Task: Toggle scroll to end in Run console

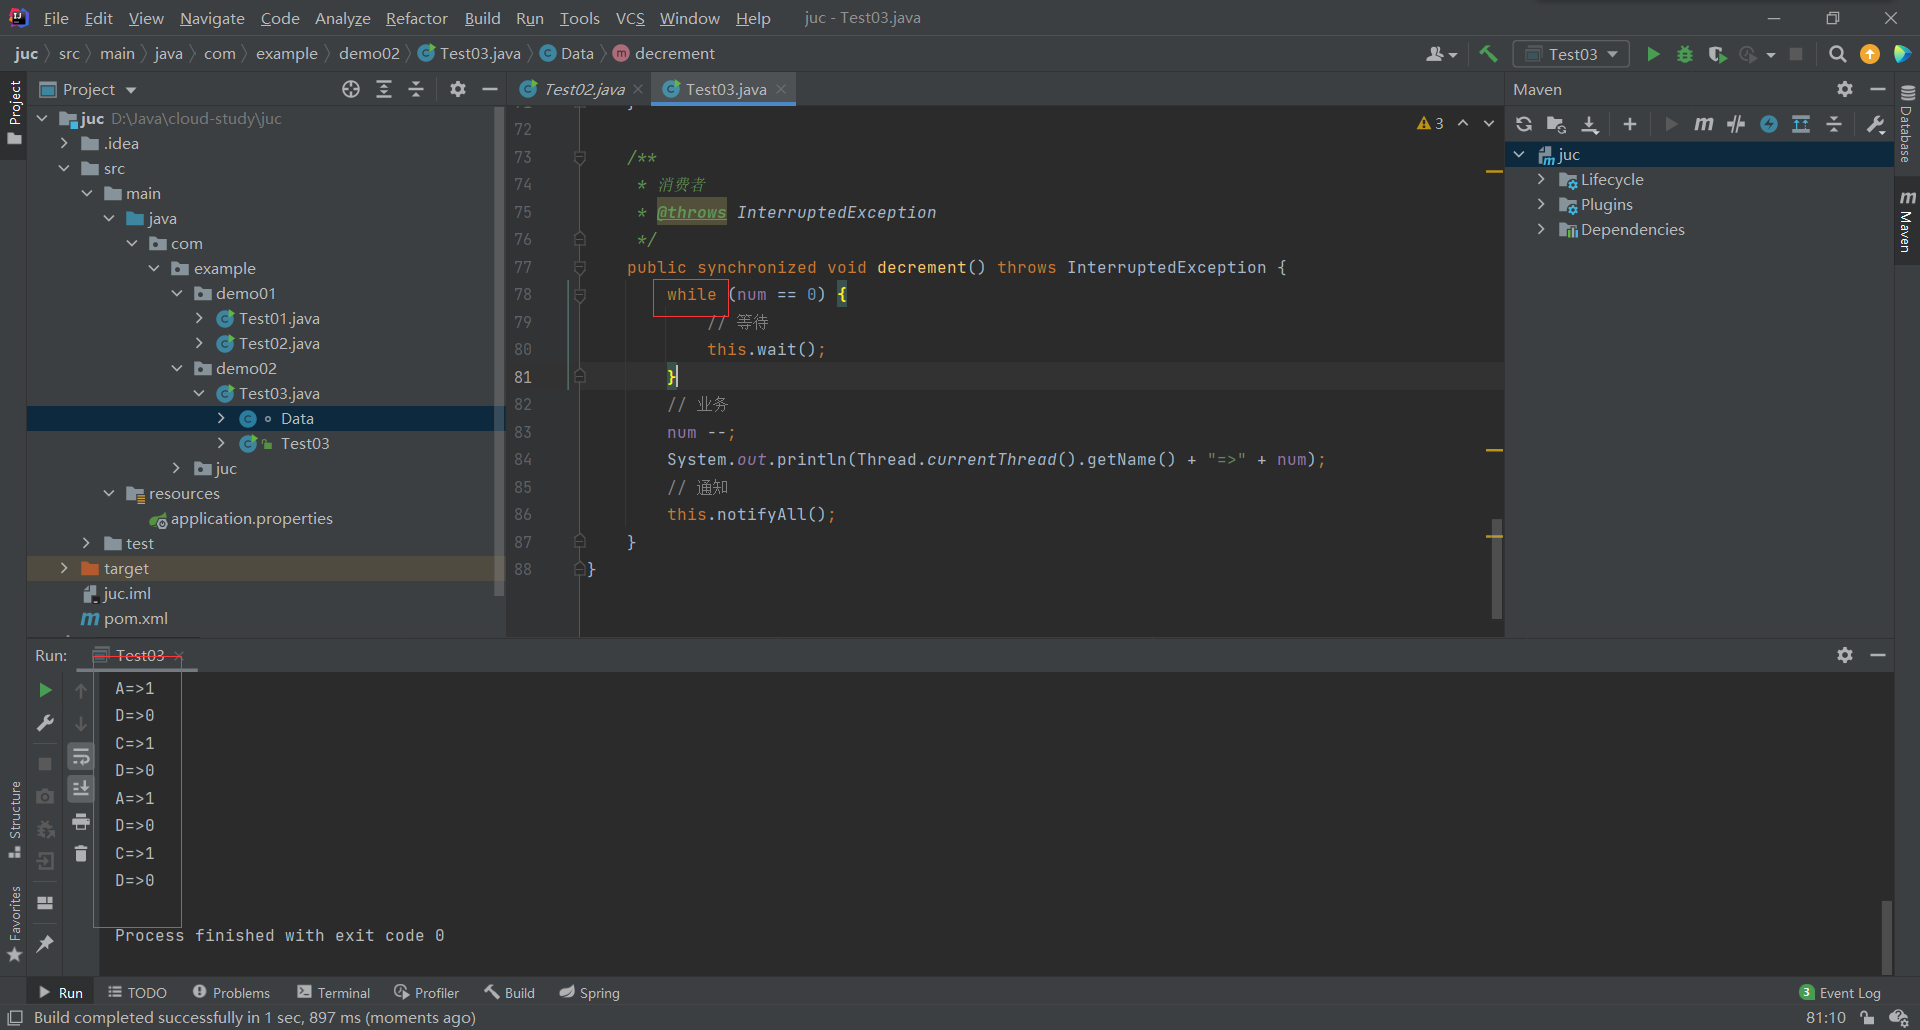Action: pyautogui.click(x=81, y=789)
